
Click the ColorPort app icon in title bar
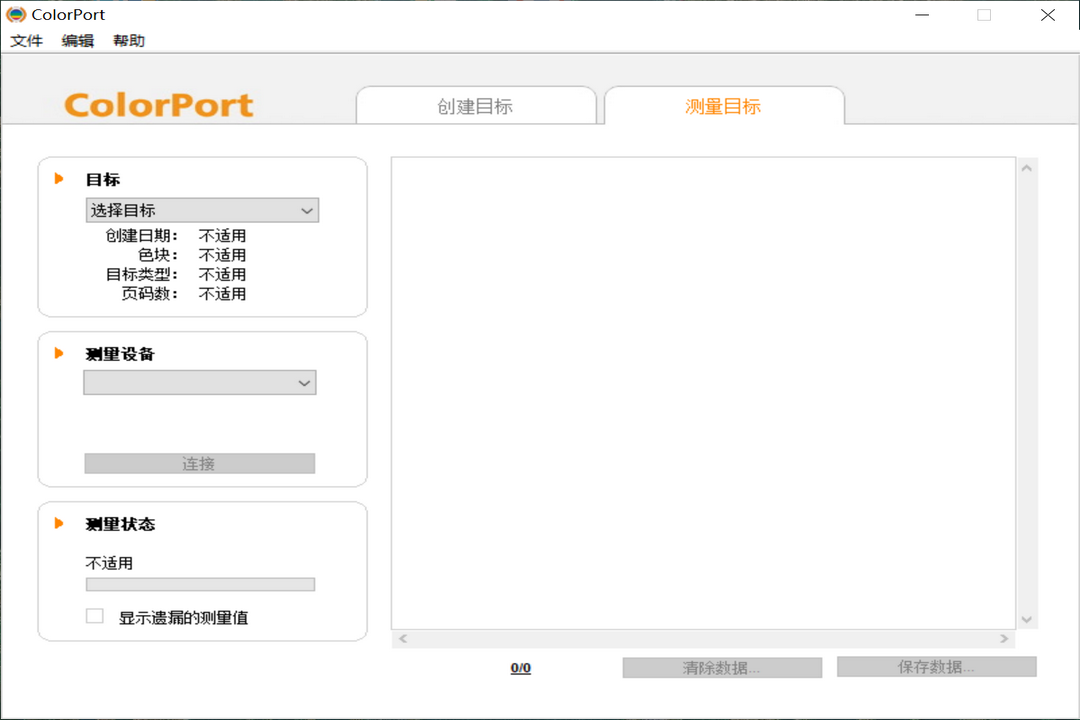click(14, 14)
